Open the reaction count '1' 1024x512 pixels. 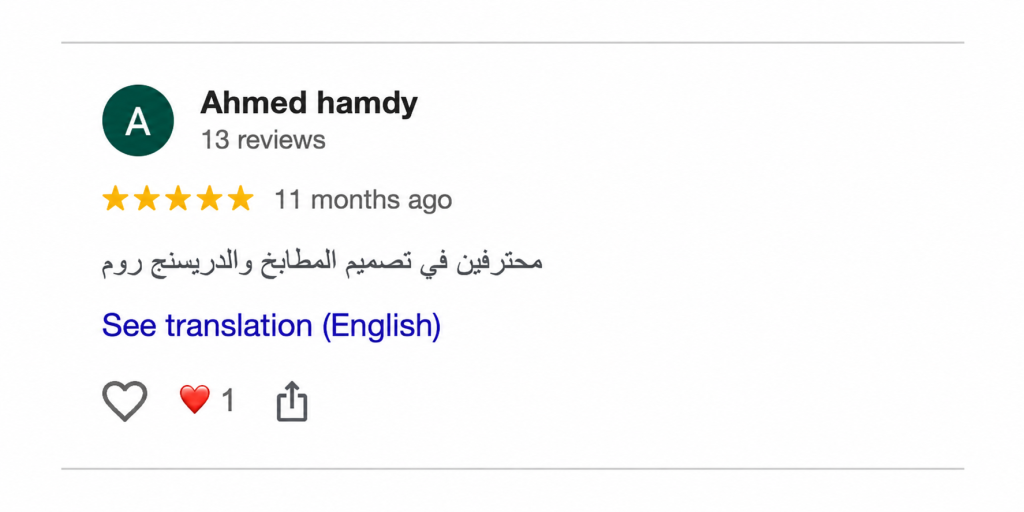[x=227, y=400]
